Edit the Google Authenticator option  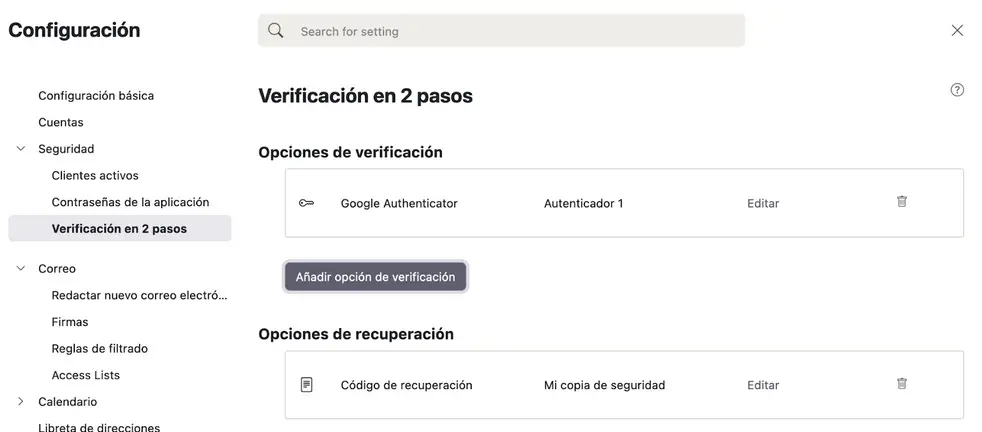763,203
